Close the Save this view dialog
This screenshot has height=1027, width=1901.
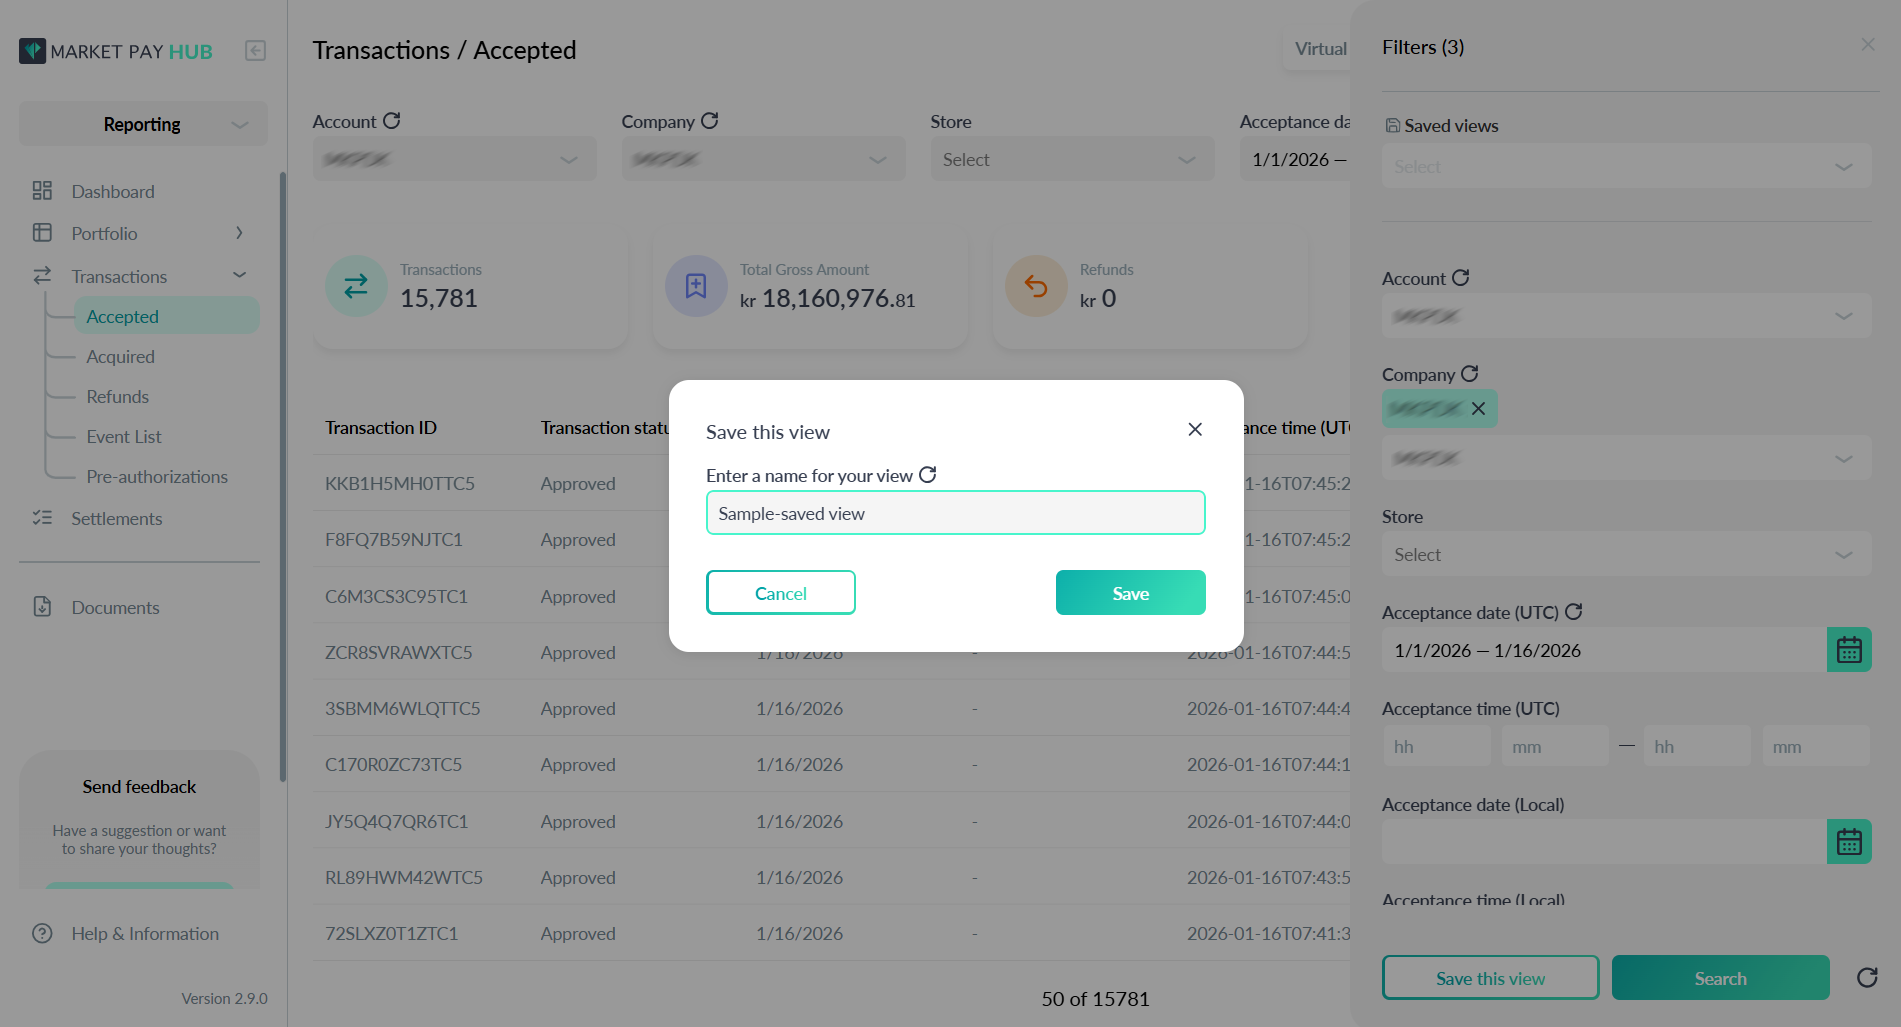click(1195, 429)
